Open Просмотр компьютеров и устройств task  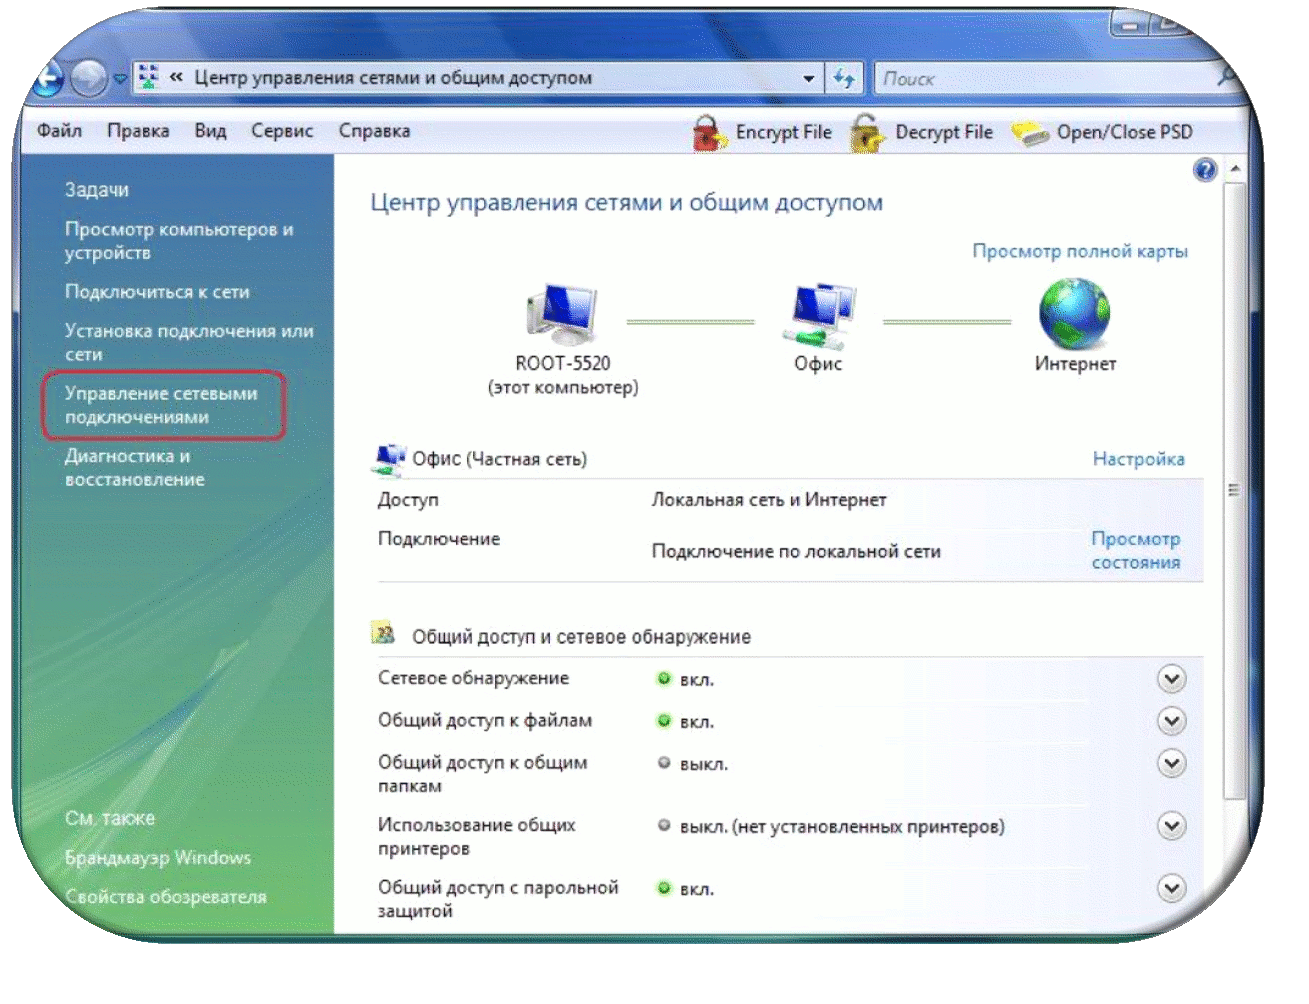(179, 241)
